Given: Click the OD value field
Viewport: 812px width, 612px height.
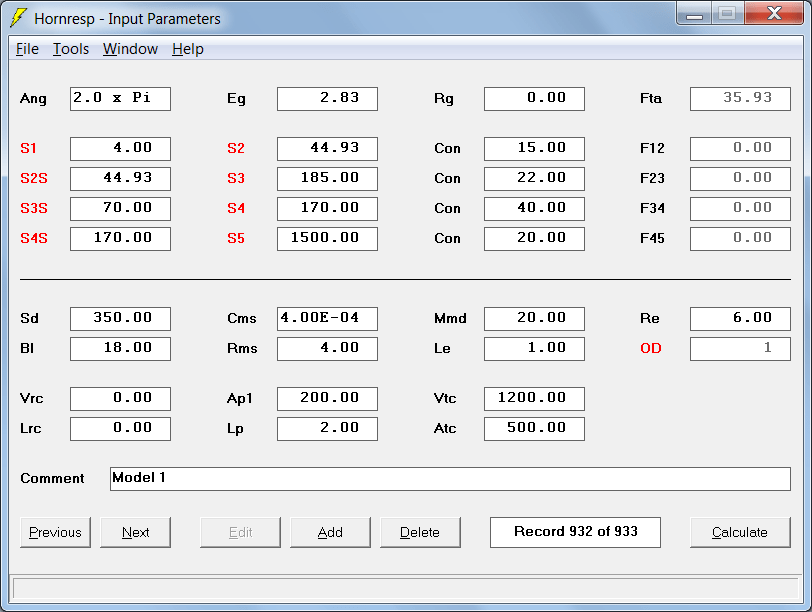Looking at the screenshot, I should coord(741,348).
